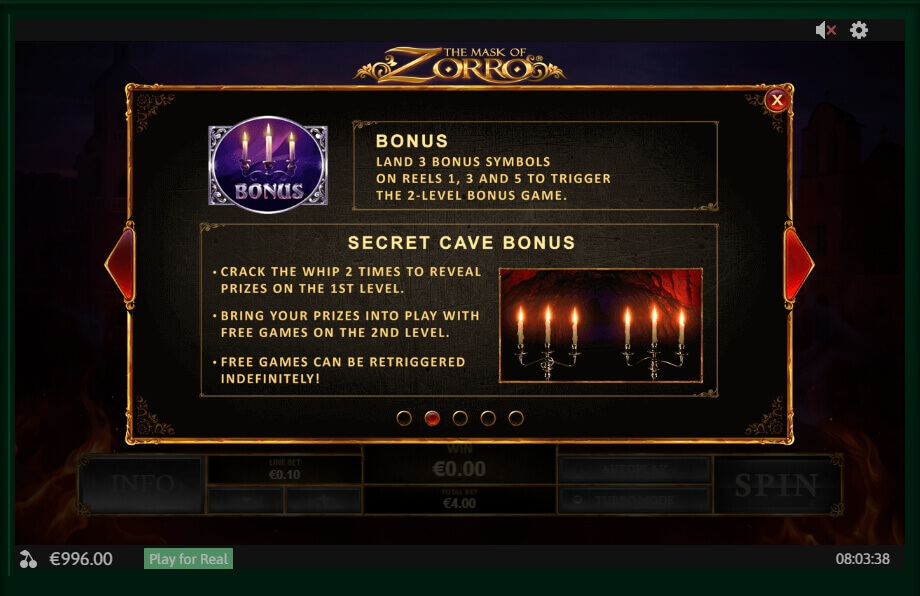Go to next info page red arrow
Image resolution: width=920 pixels, height=596 pixels.
799,265
